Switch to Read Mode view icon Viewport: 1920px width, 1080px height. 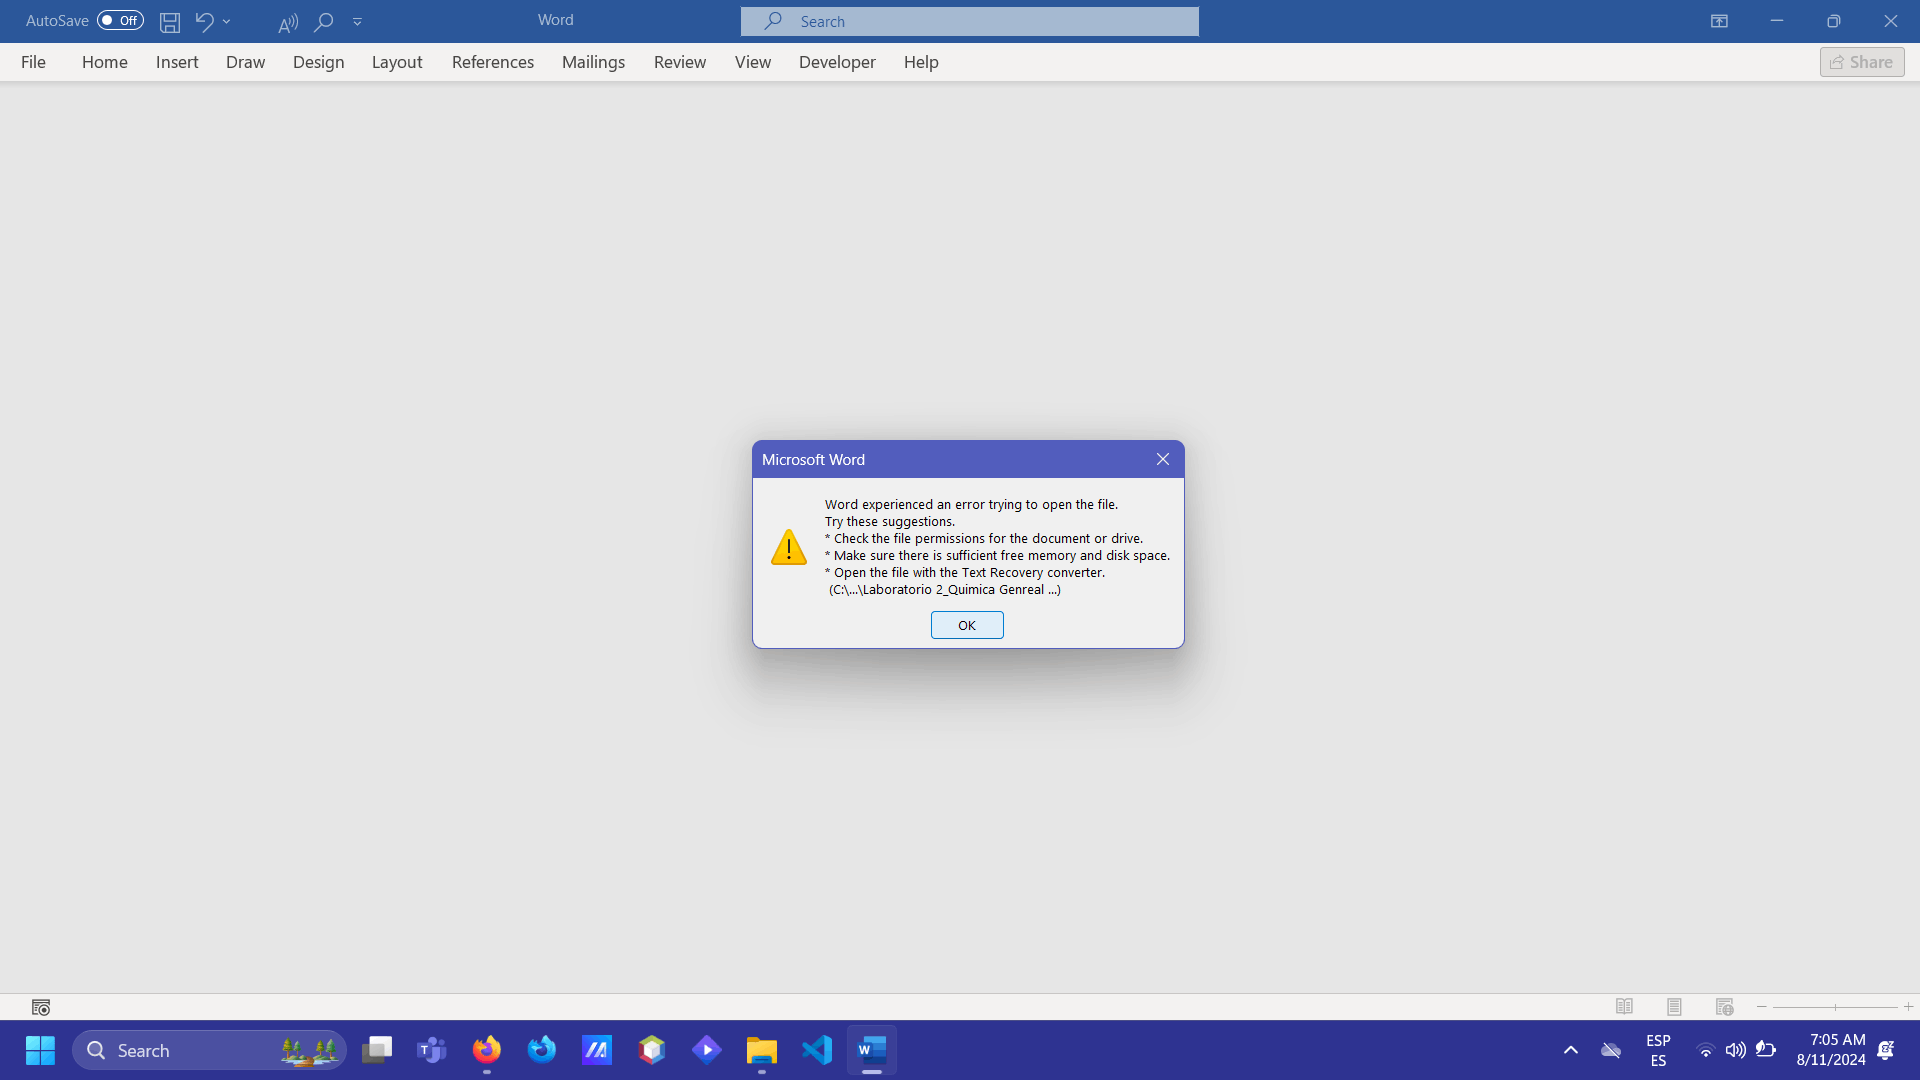pyautogui.click(x=1624, y=1007)
